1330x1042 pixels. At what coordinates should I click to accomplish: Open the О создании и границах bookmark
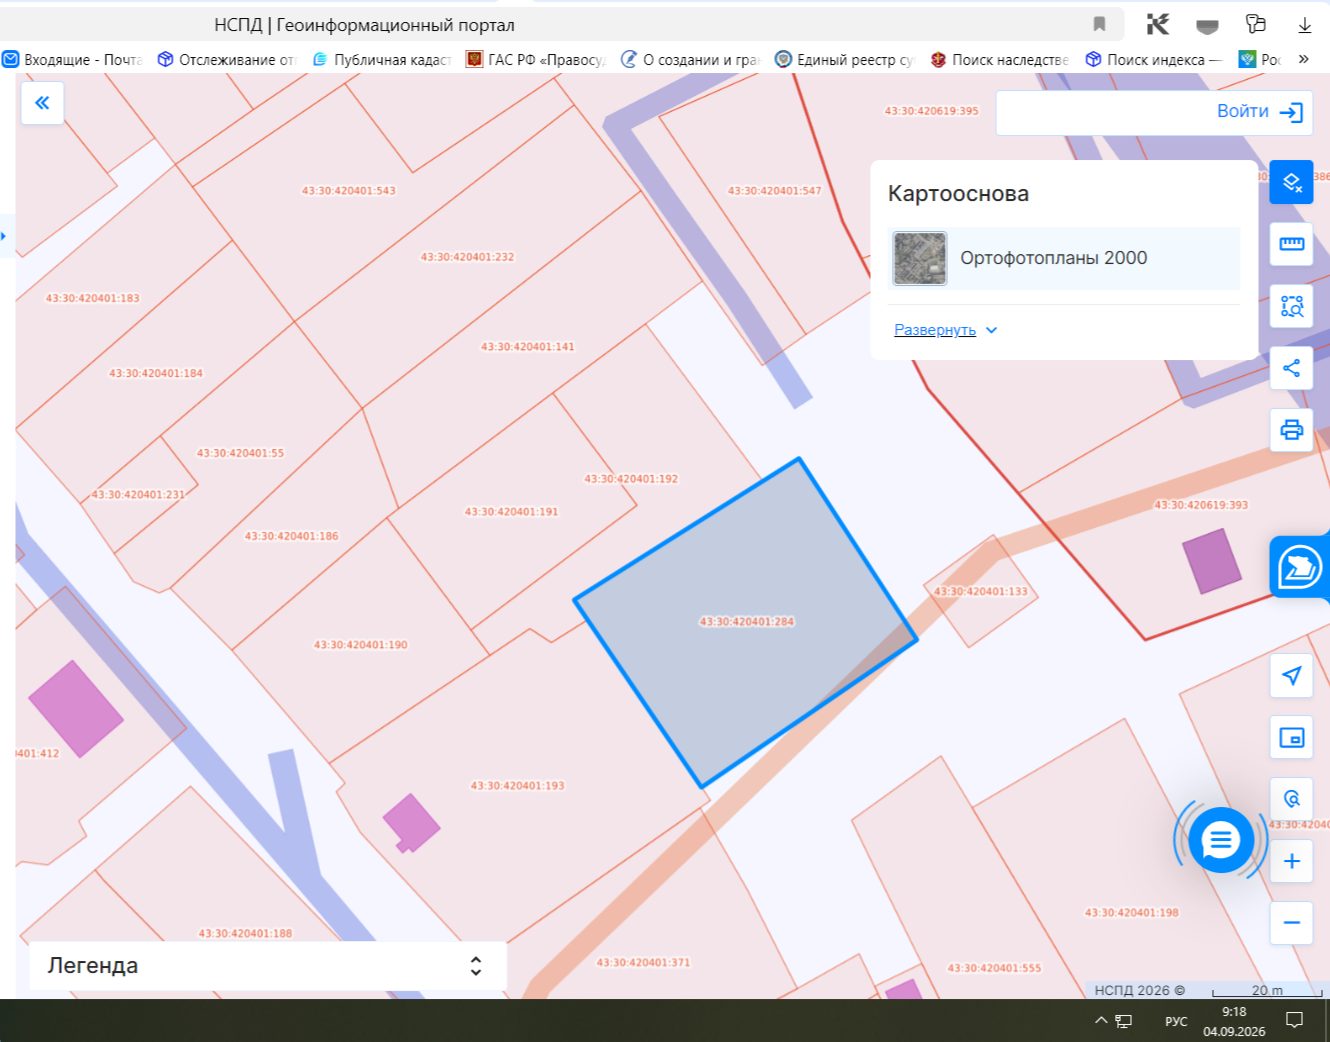(690, 60)
